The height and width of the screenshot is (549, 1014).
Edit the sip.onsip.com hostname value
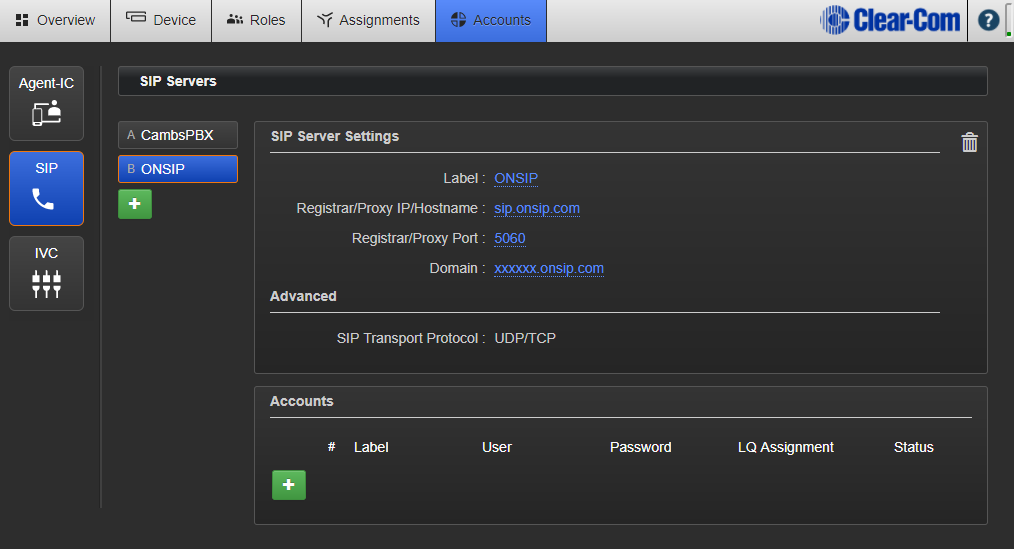537,208
